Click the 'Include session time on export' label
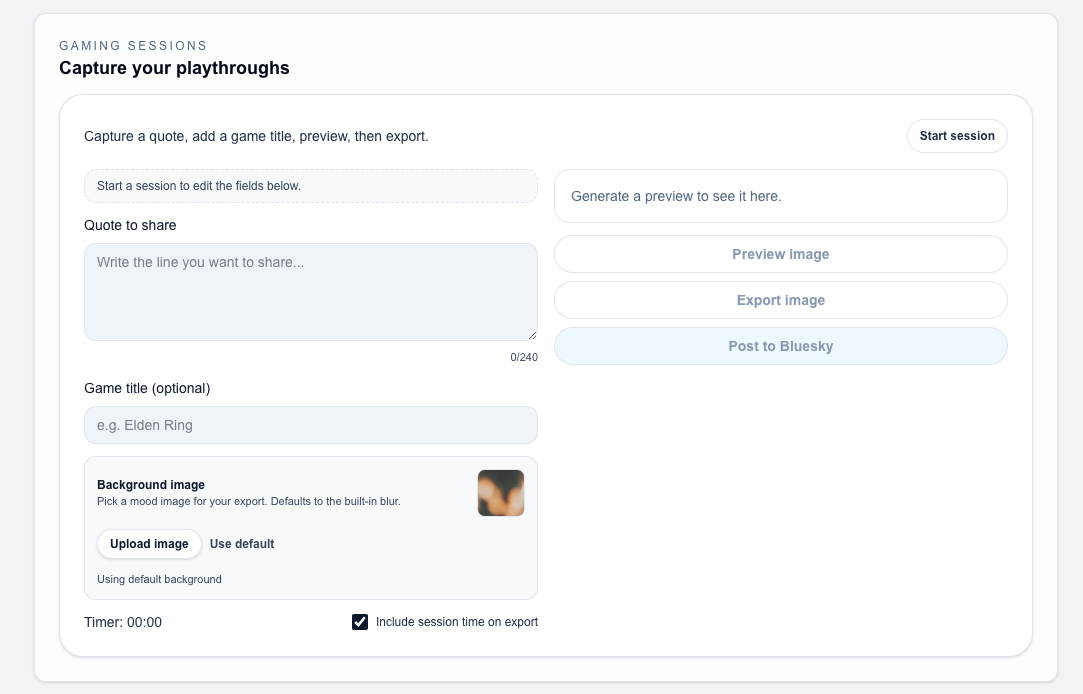This screenshot has height=694, width=1083. [x=457, y=622]
